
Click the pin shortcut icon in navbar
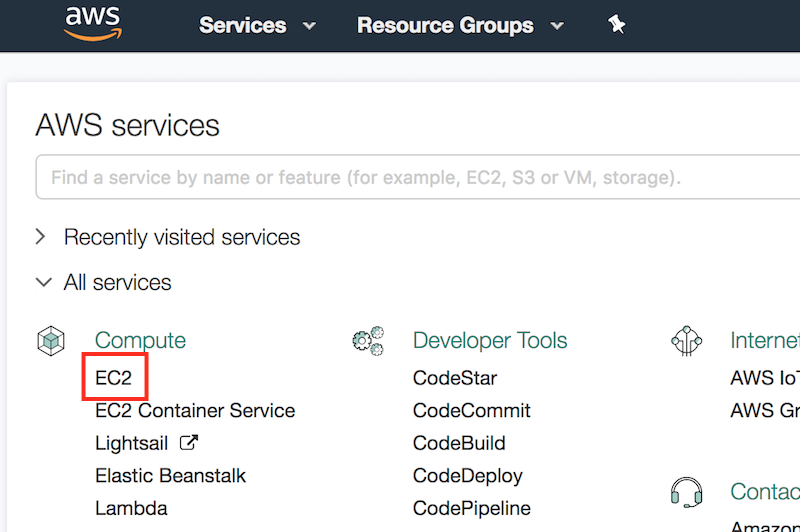pyautogui.click(x=617, y=25)
